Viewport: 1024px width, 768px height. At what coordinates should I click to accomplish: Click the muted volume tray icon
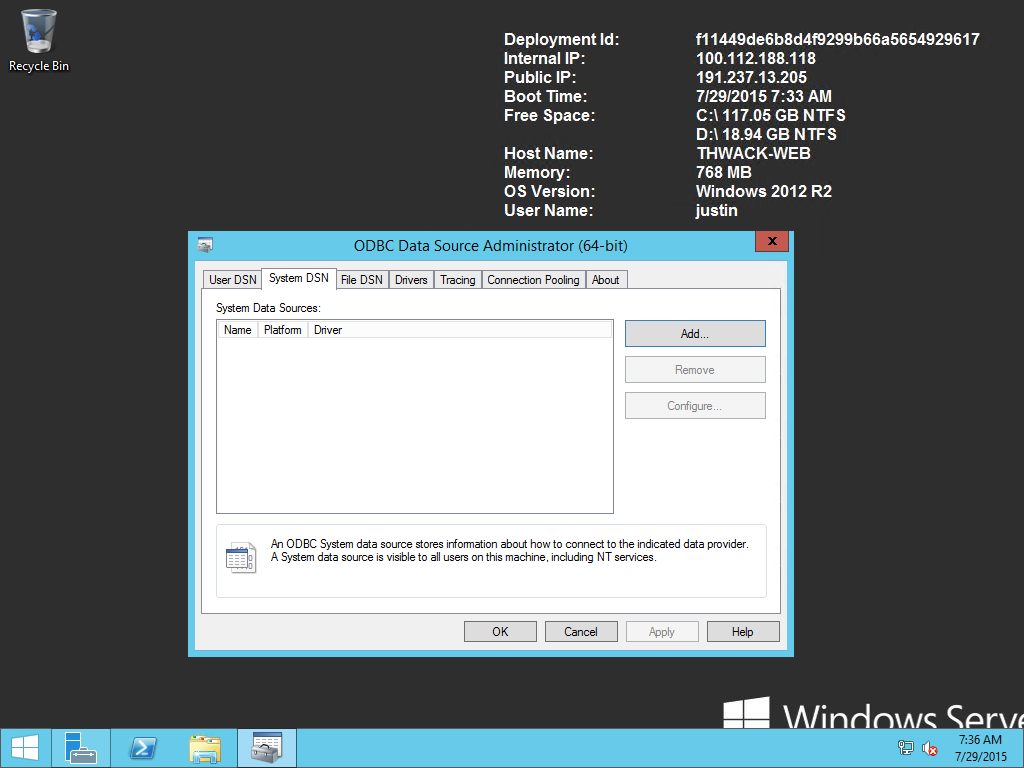pos(929,748)
